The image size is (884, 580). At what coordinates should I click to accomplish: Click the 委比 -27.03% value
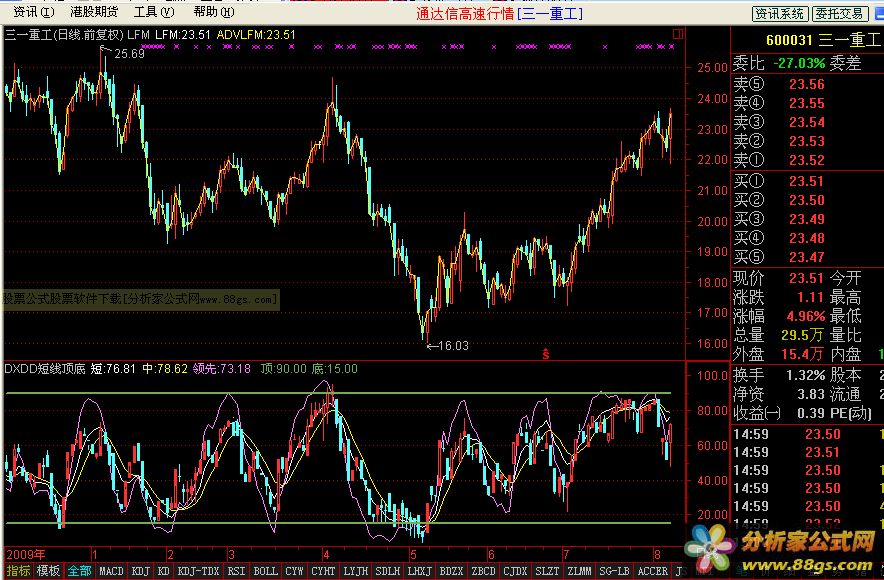click(799, 63)
